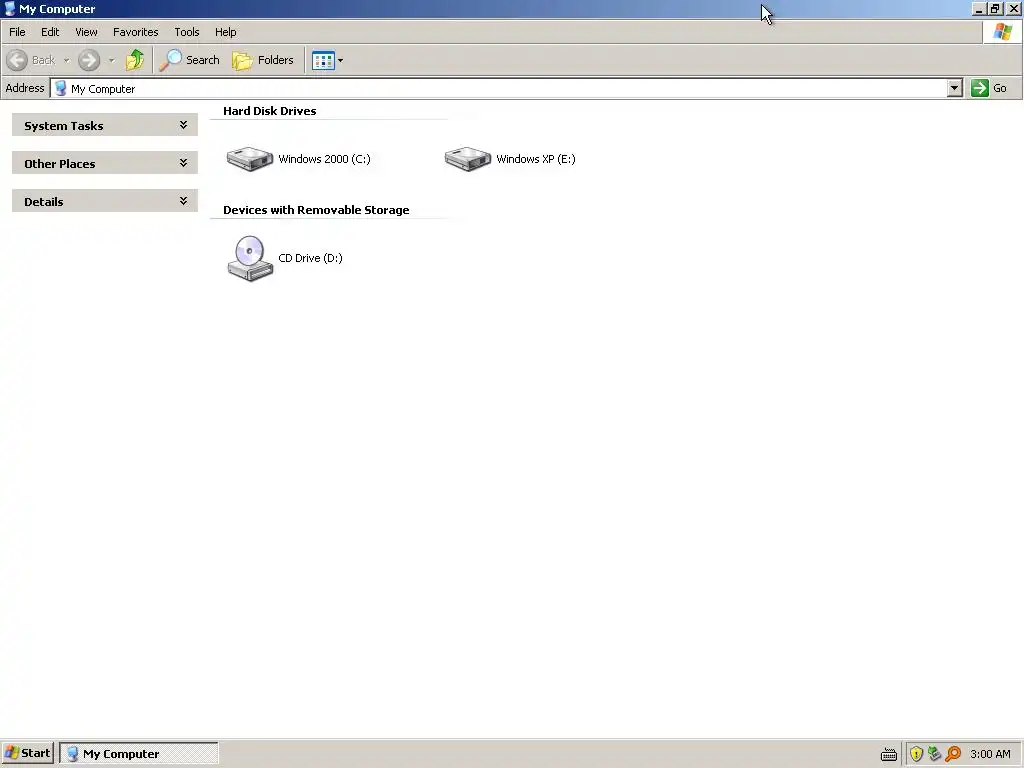
Task: Click the Forward arrow icon
Action: 89,60
